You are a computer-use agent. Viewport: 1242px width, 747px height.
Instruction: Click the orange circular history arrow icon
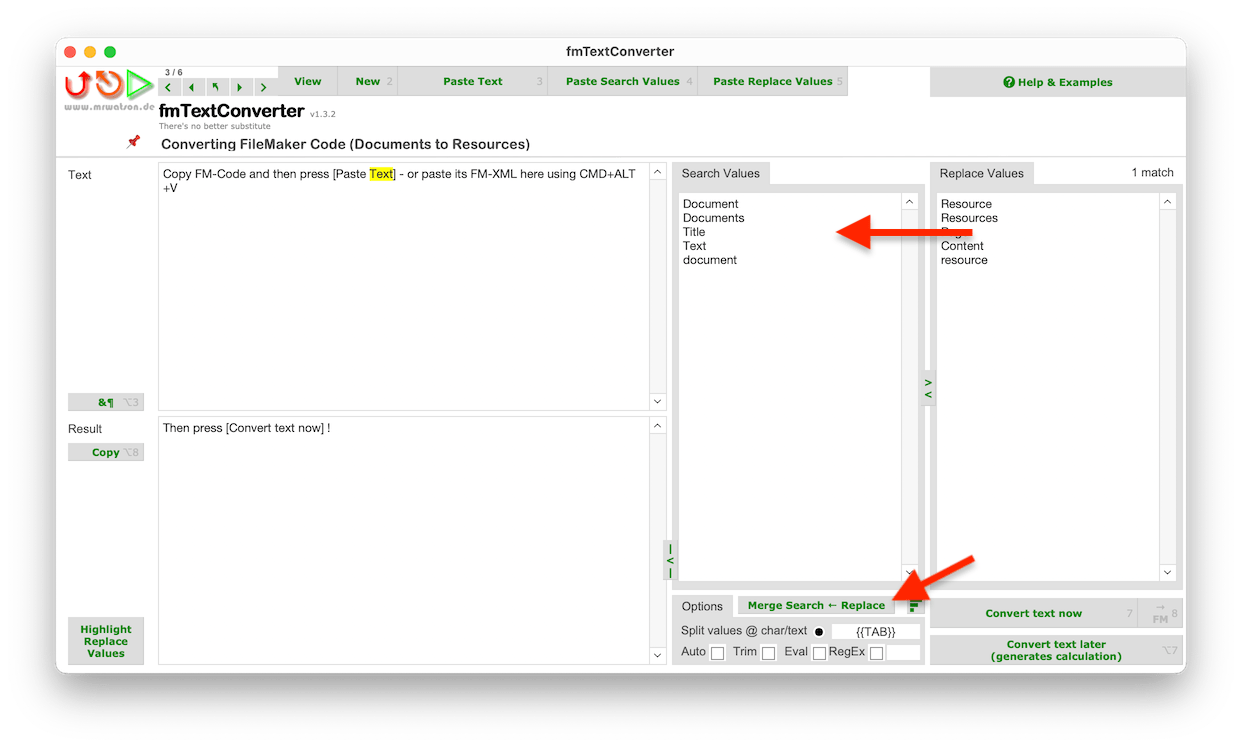point(108,84)
